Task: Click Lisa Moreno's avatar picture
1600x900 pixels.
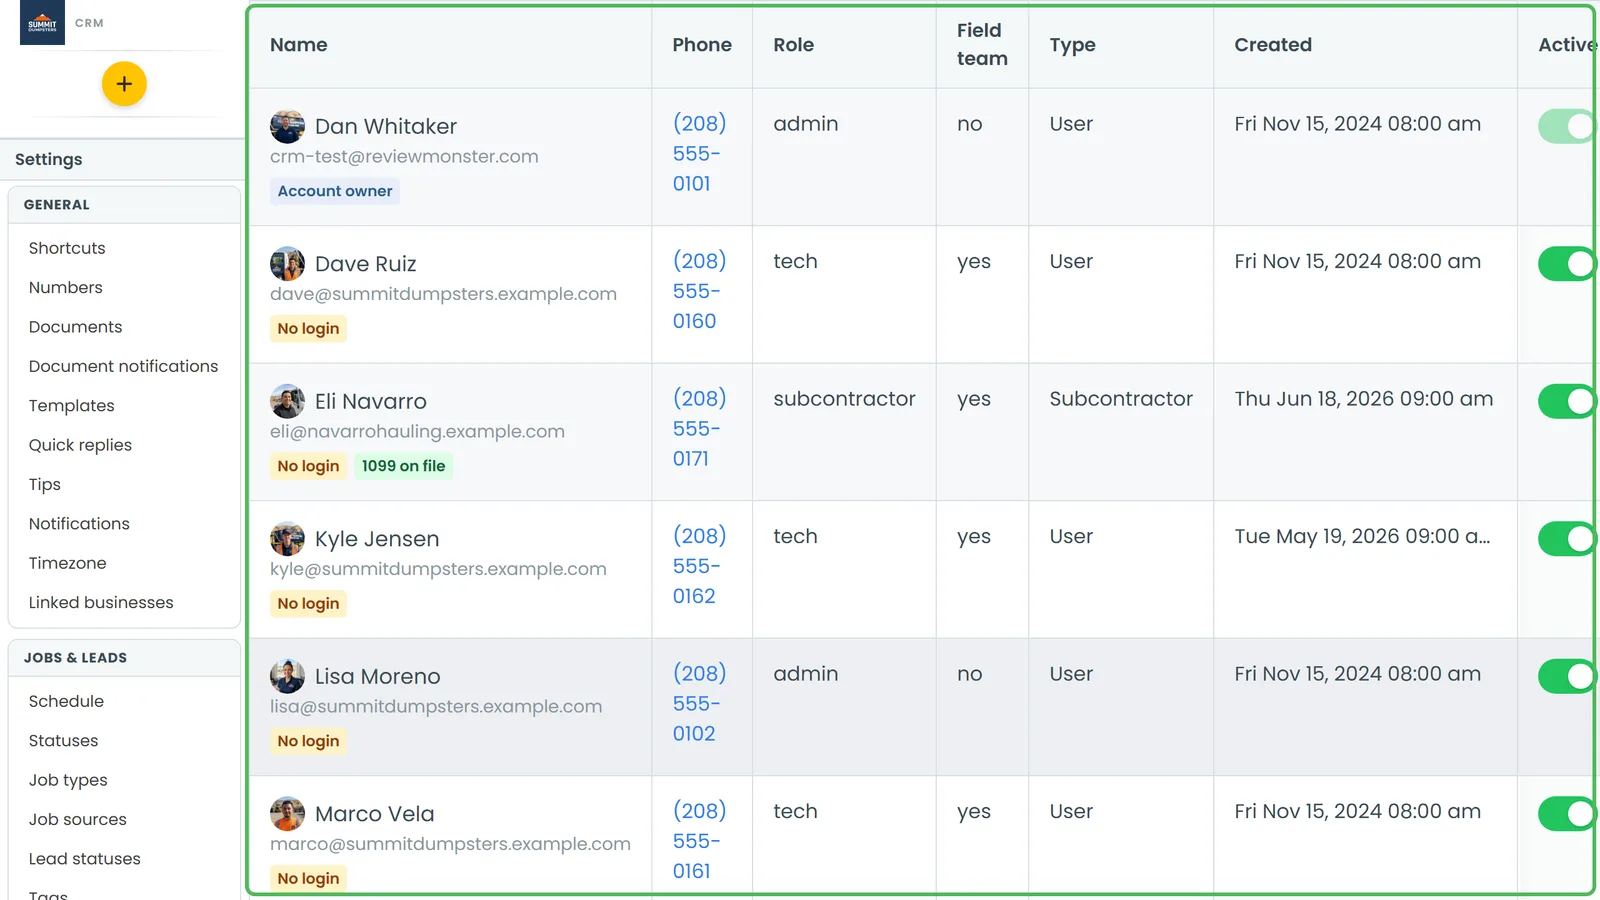Action: (287, 677)
